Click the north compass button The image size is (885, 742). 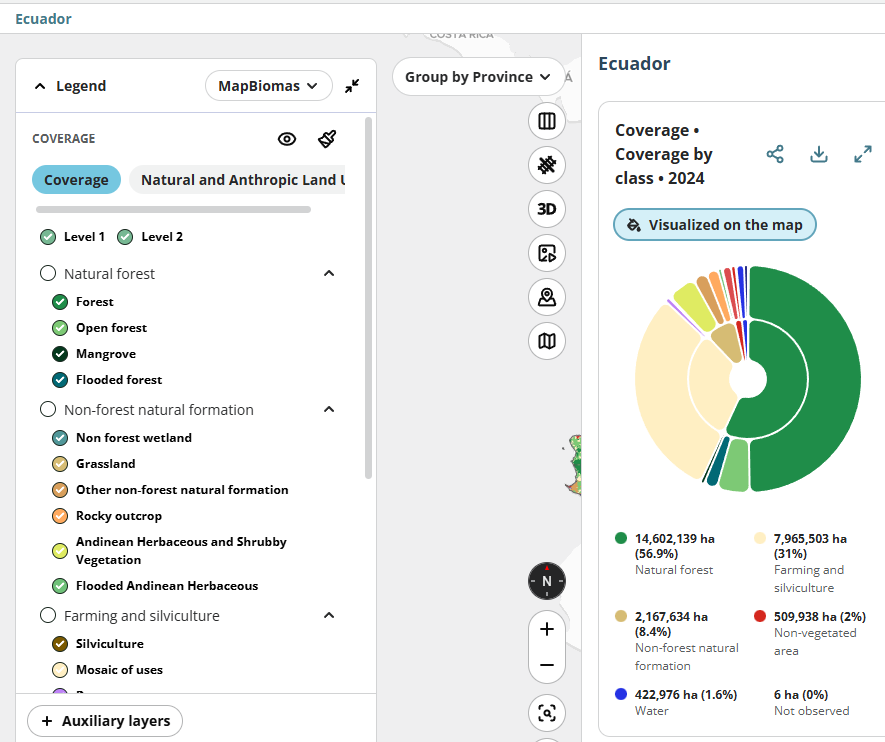coord(546,581)
